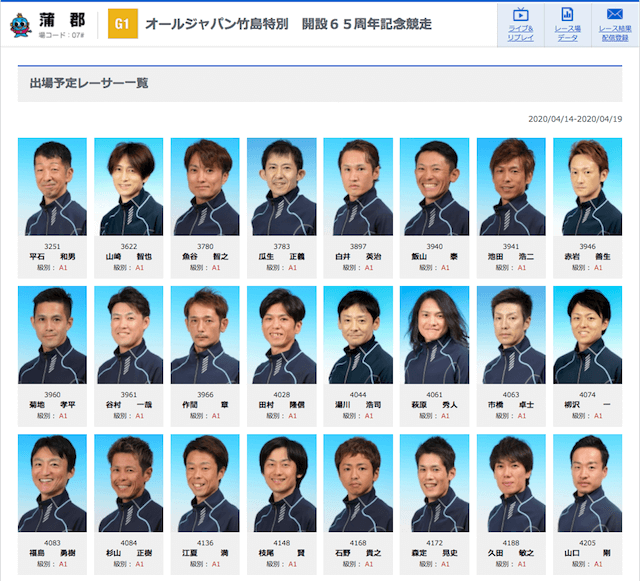Click the name 石野 貴之 under 4168
Image resolution: width=640 pixels, height=581 pixels.
click(x=358, y=553)
